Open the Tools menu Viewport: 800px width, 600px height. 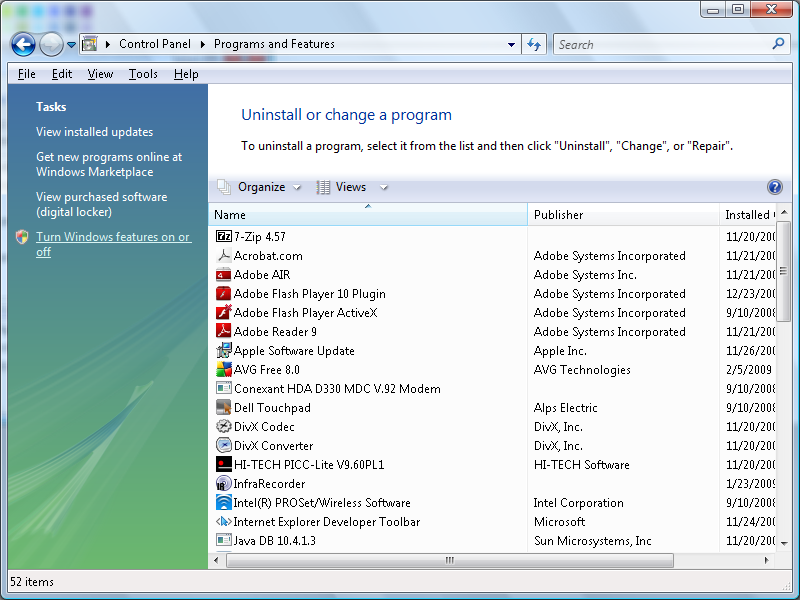coord(143,74)
